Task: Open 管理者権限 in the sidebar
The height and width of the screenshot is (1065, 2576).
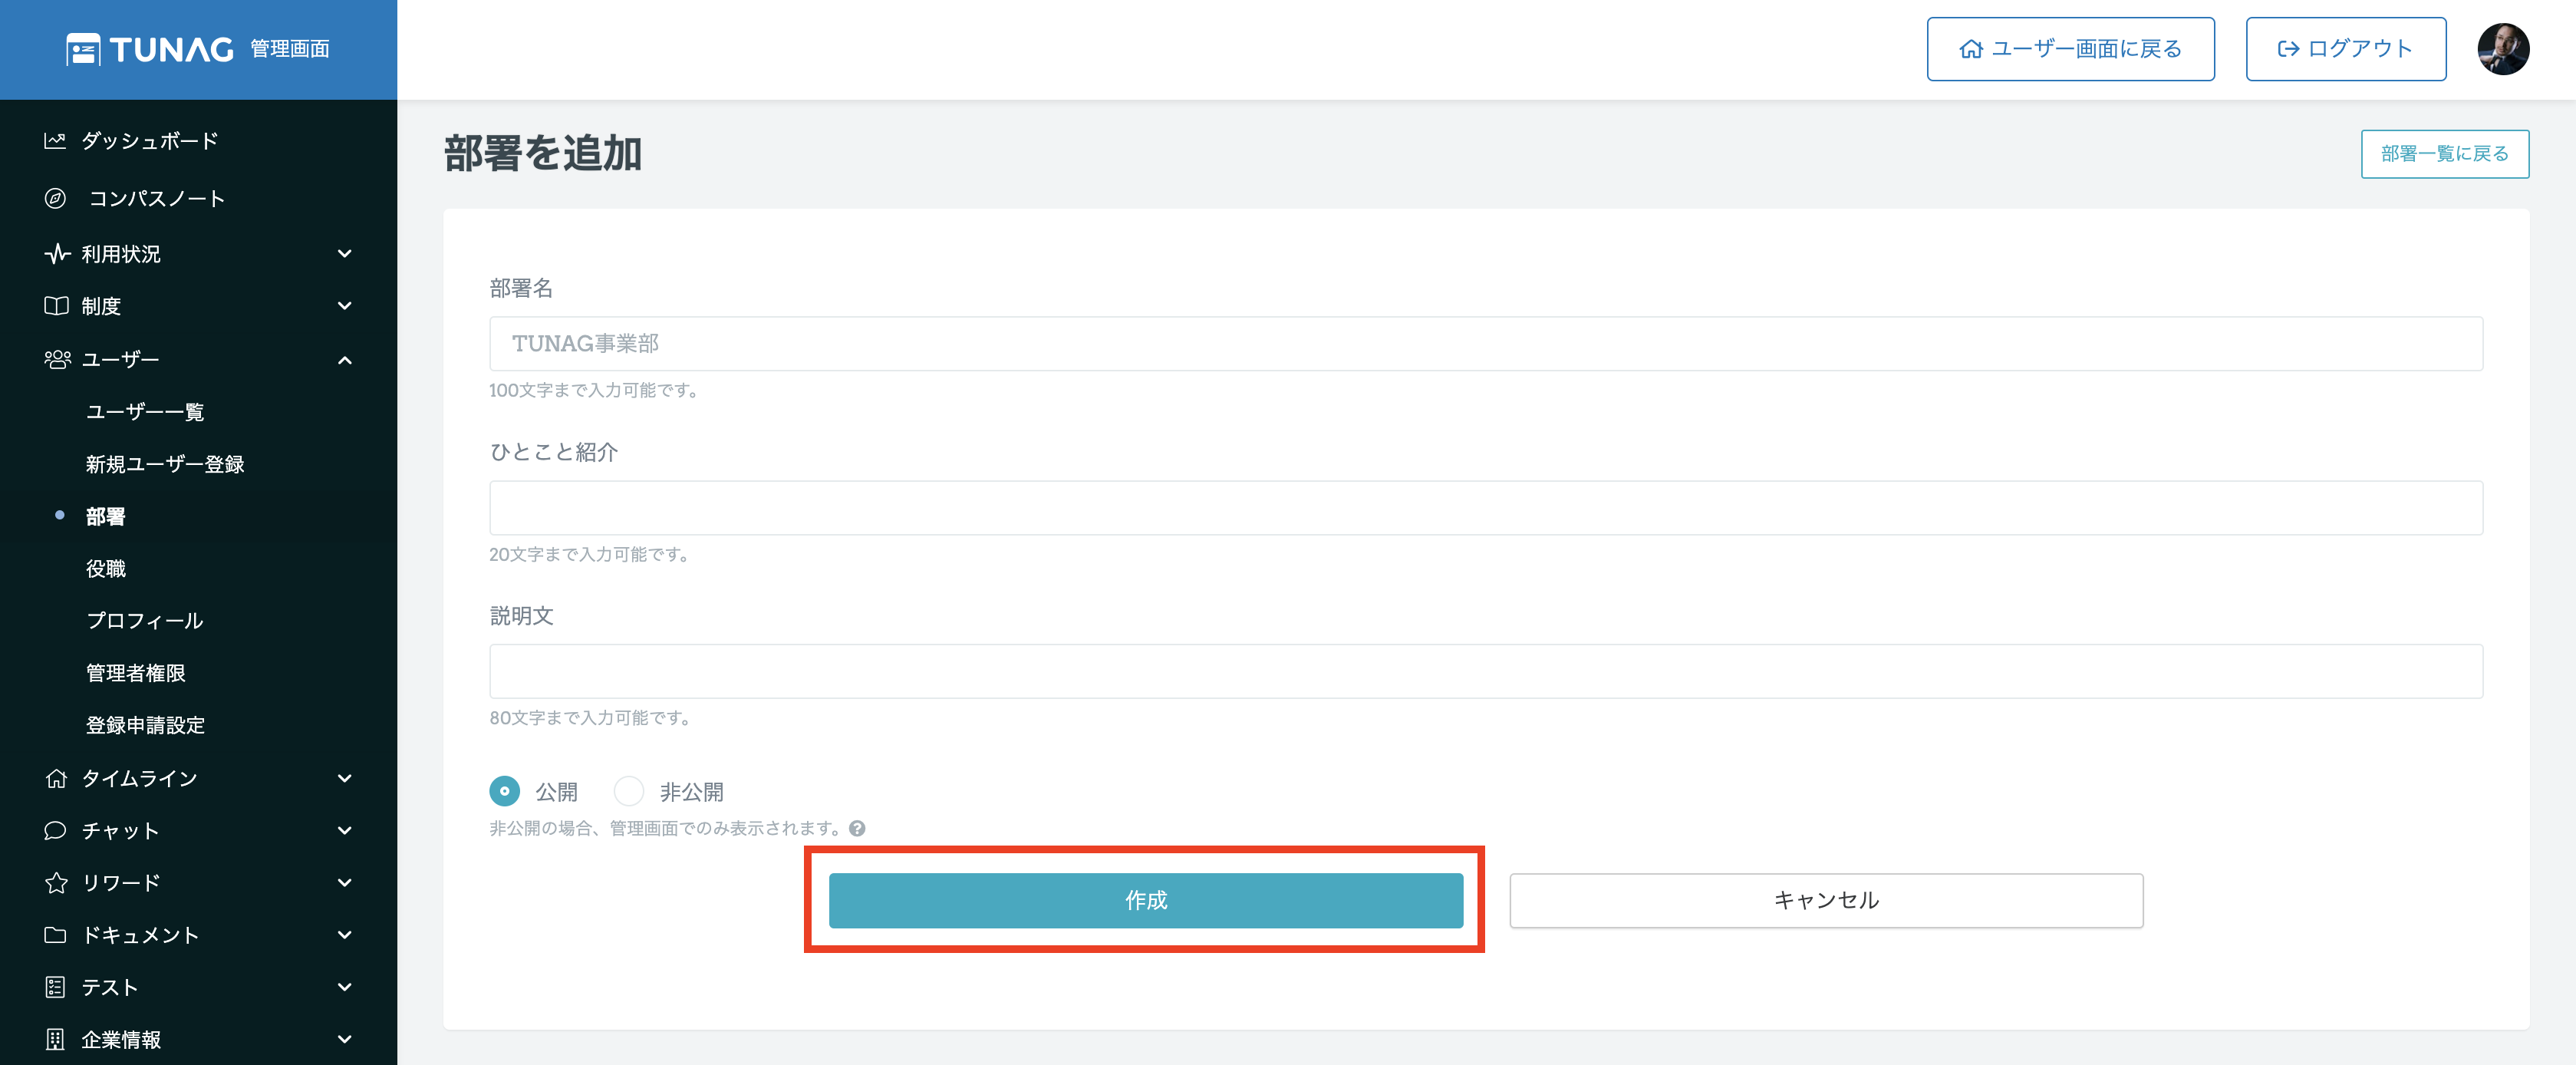Action: (136, 673)
